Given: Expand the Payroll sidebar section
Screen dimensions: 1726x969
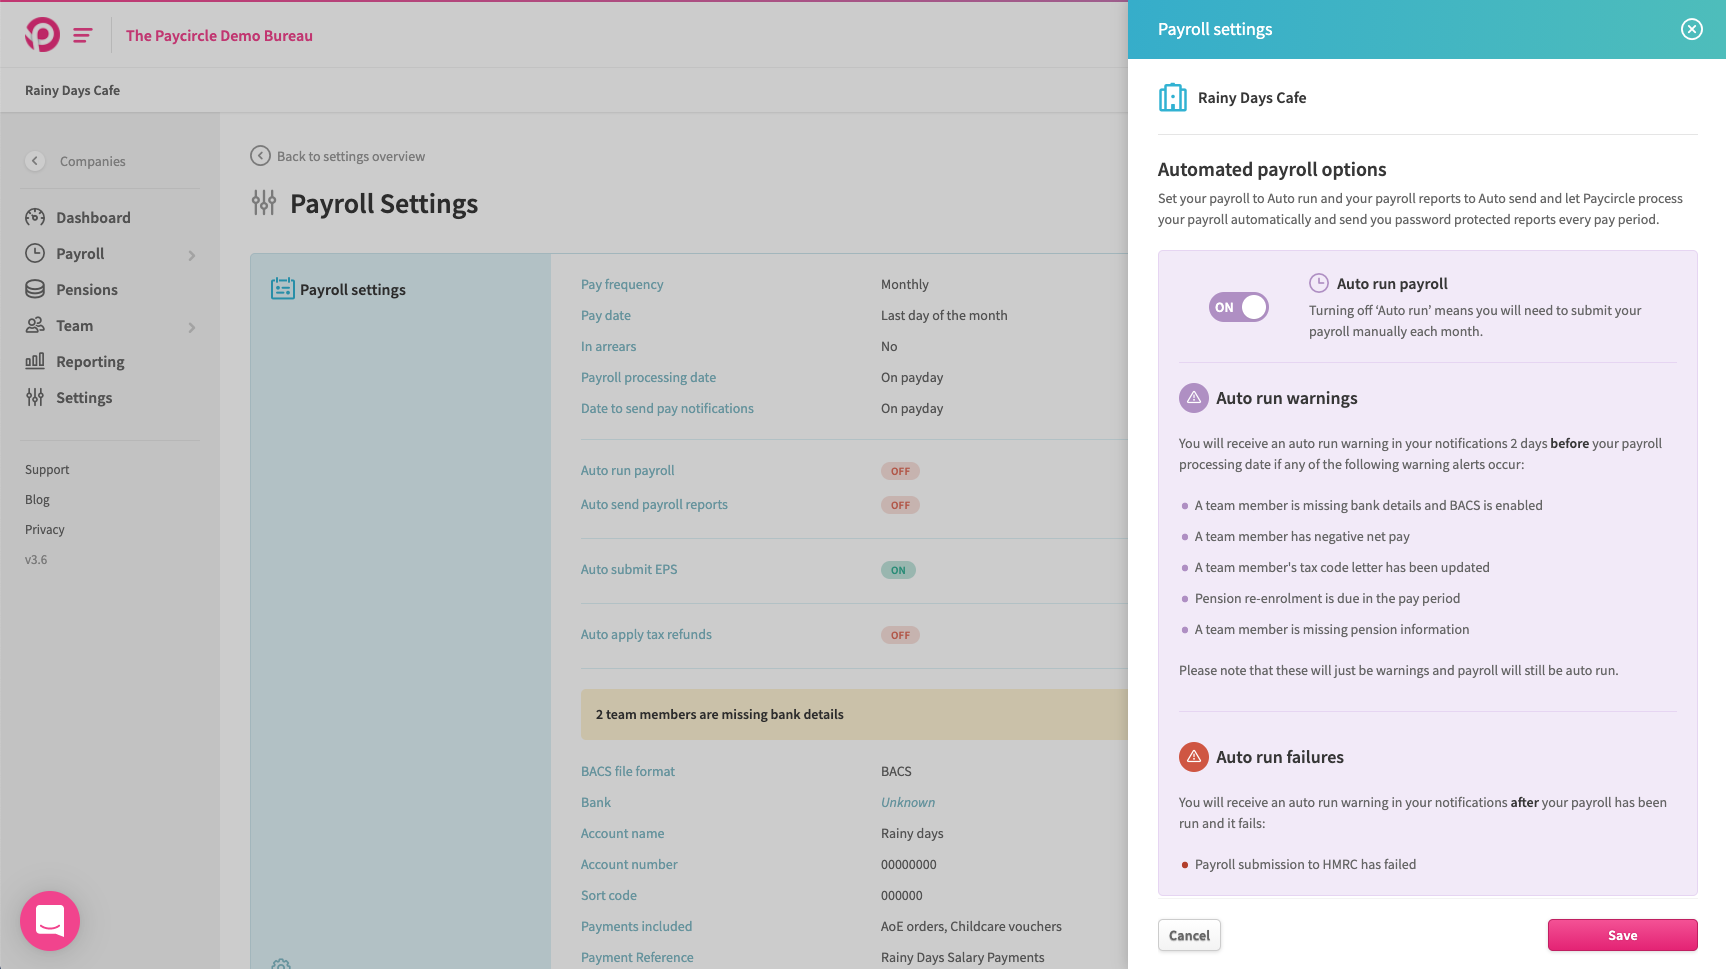Looking at the screenshot, I should pos(191,254).
